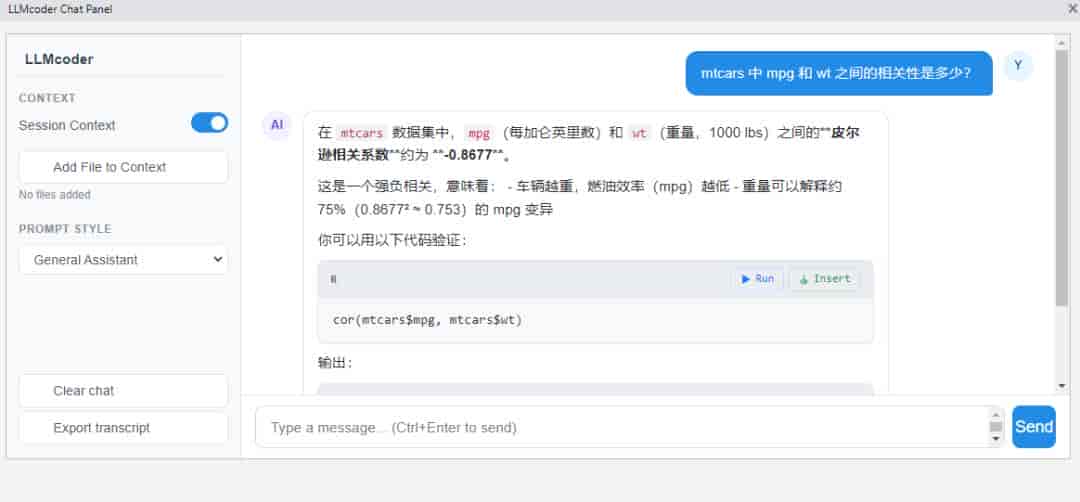Click the CONTEXT section heading

(x=48, y=98)
